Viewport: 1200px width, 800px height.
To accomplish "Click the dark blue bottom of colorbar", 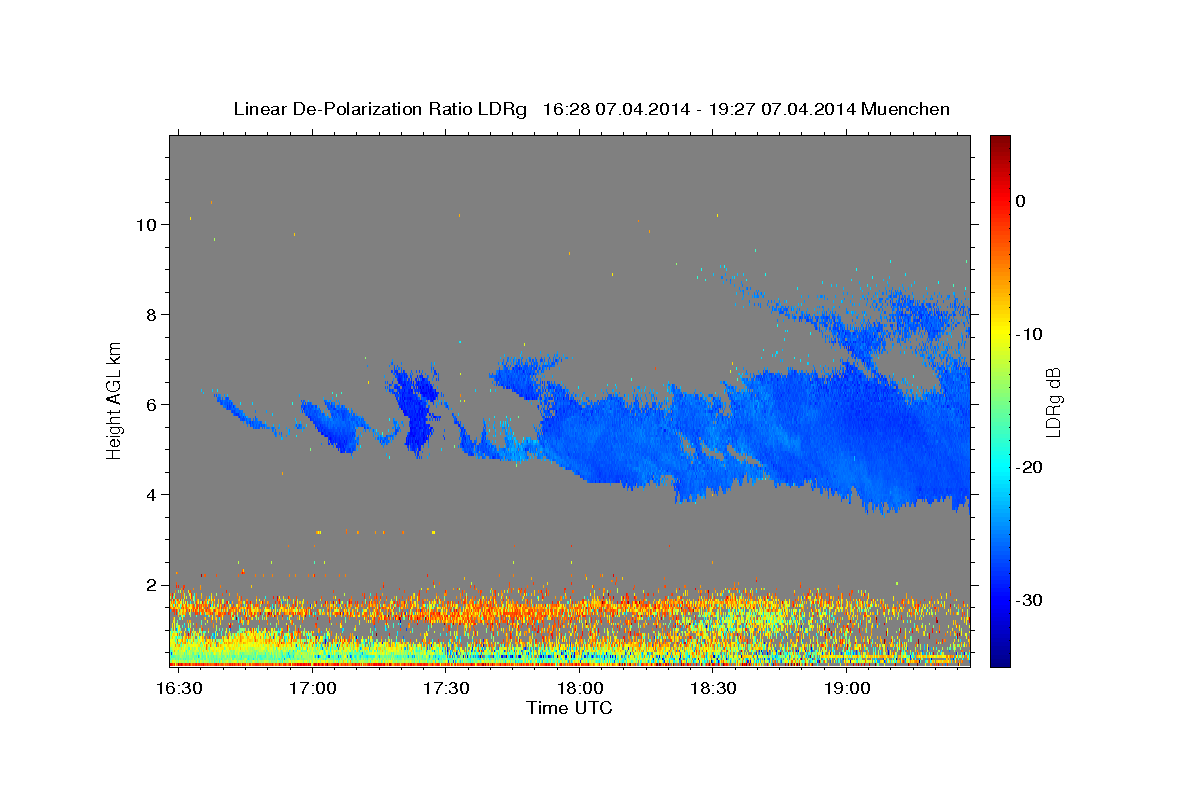I will tap(1000, 655).
